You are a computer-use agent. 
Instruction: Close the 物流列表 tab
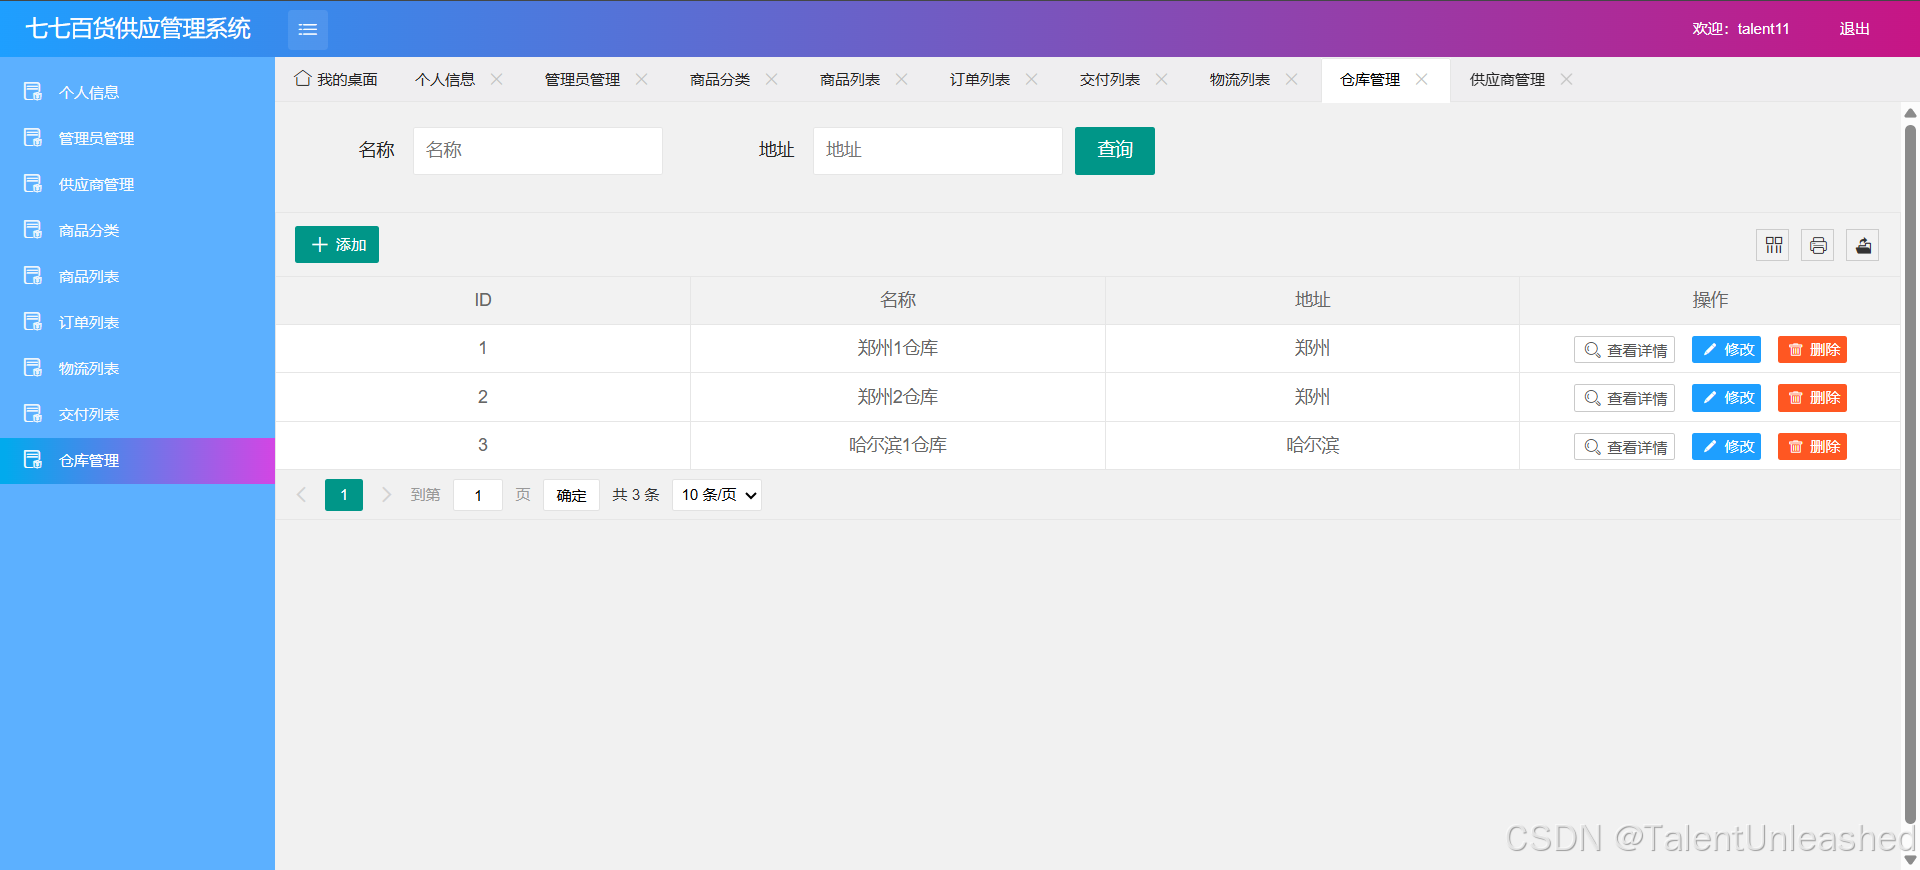(1292, 79)
